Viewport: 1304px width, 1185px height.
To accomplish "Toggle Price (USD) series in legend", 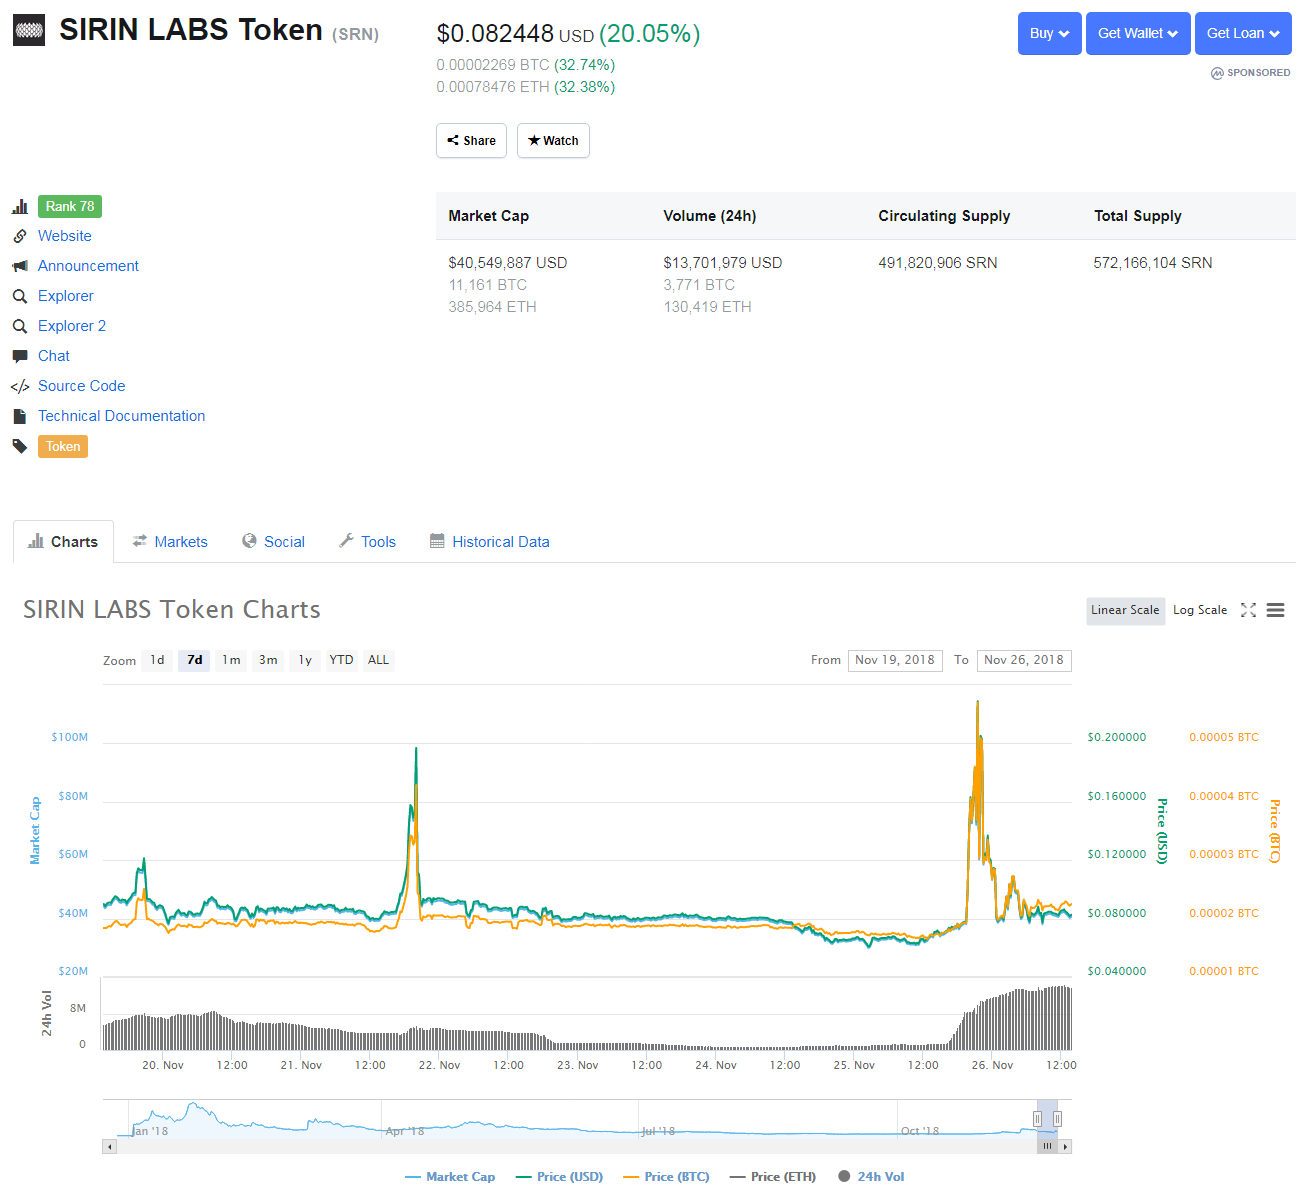I will [559, 1177].
